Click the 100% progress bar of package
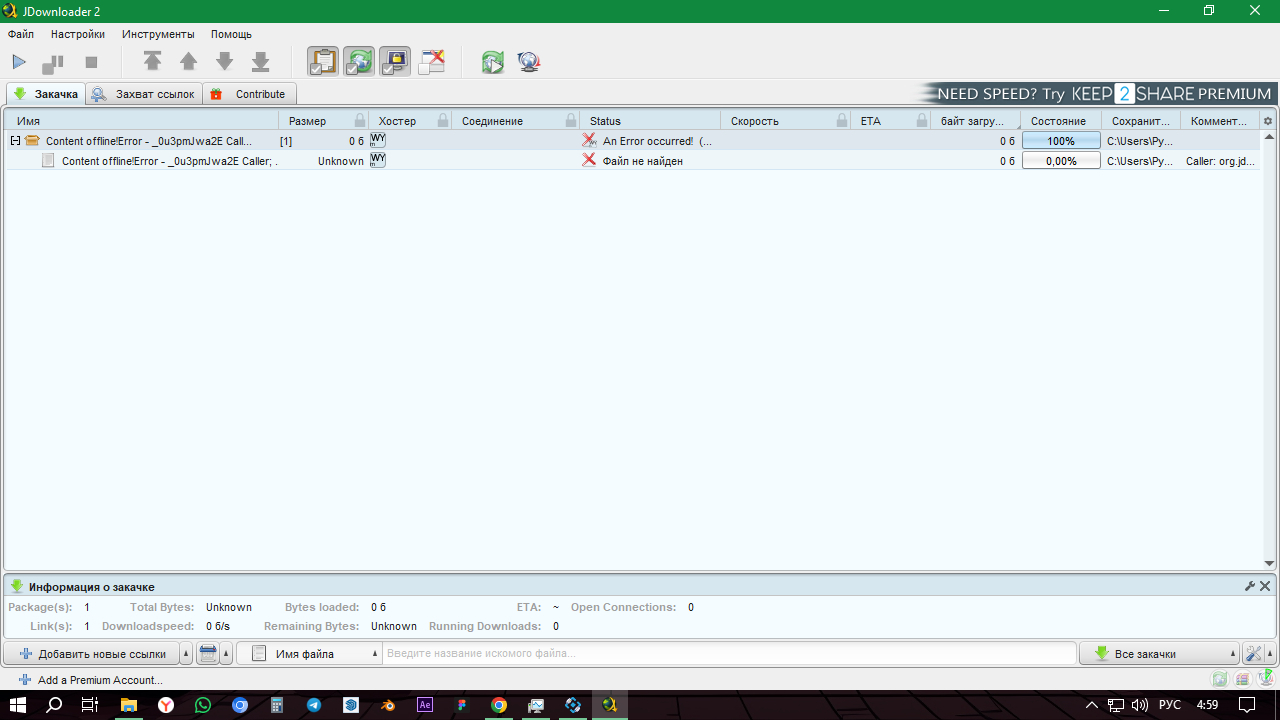 pos(1060,141)
